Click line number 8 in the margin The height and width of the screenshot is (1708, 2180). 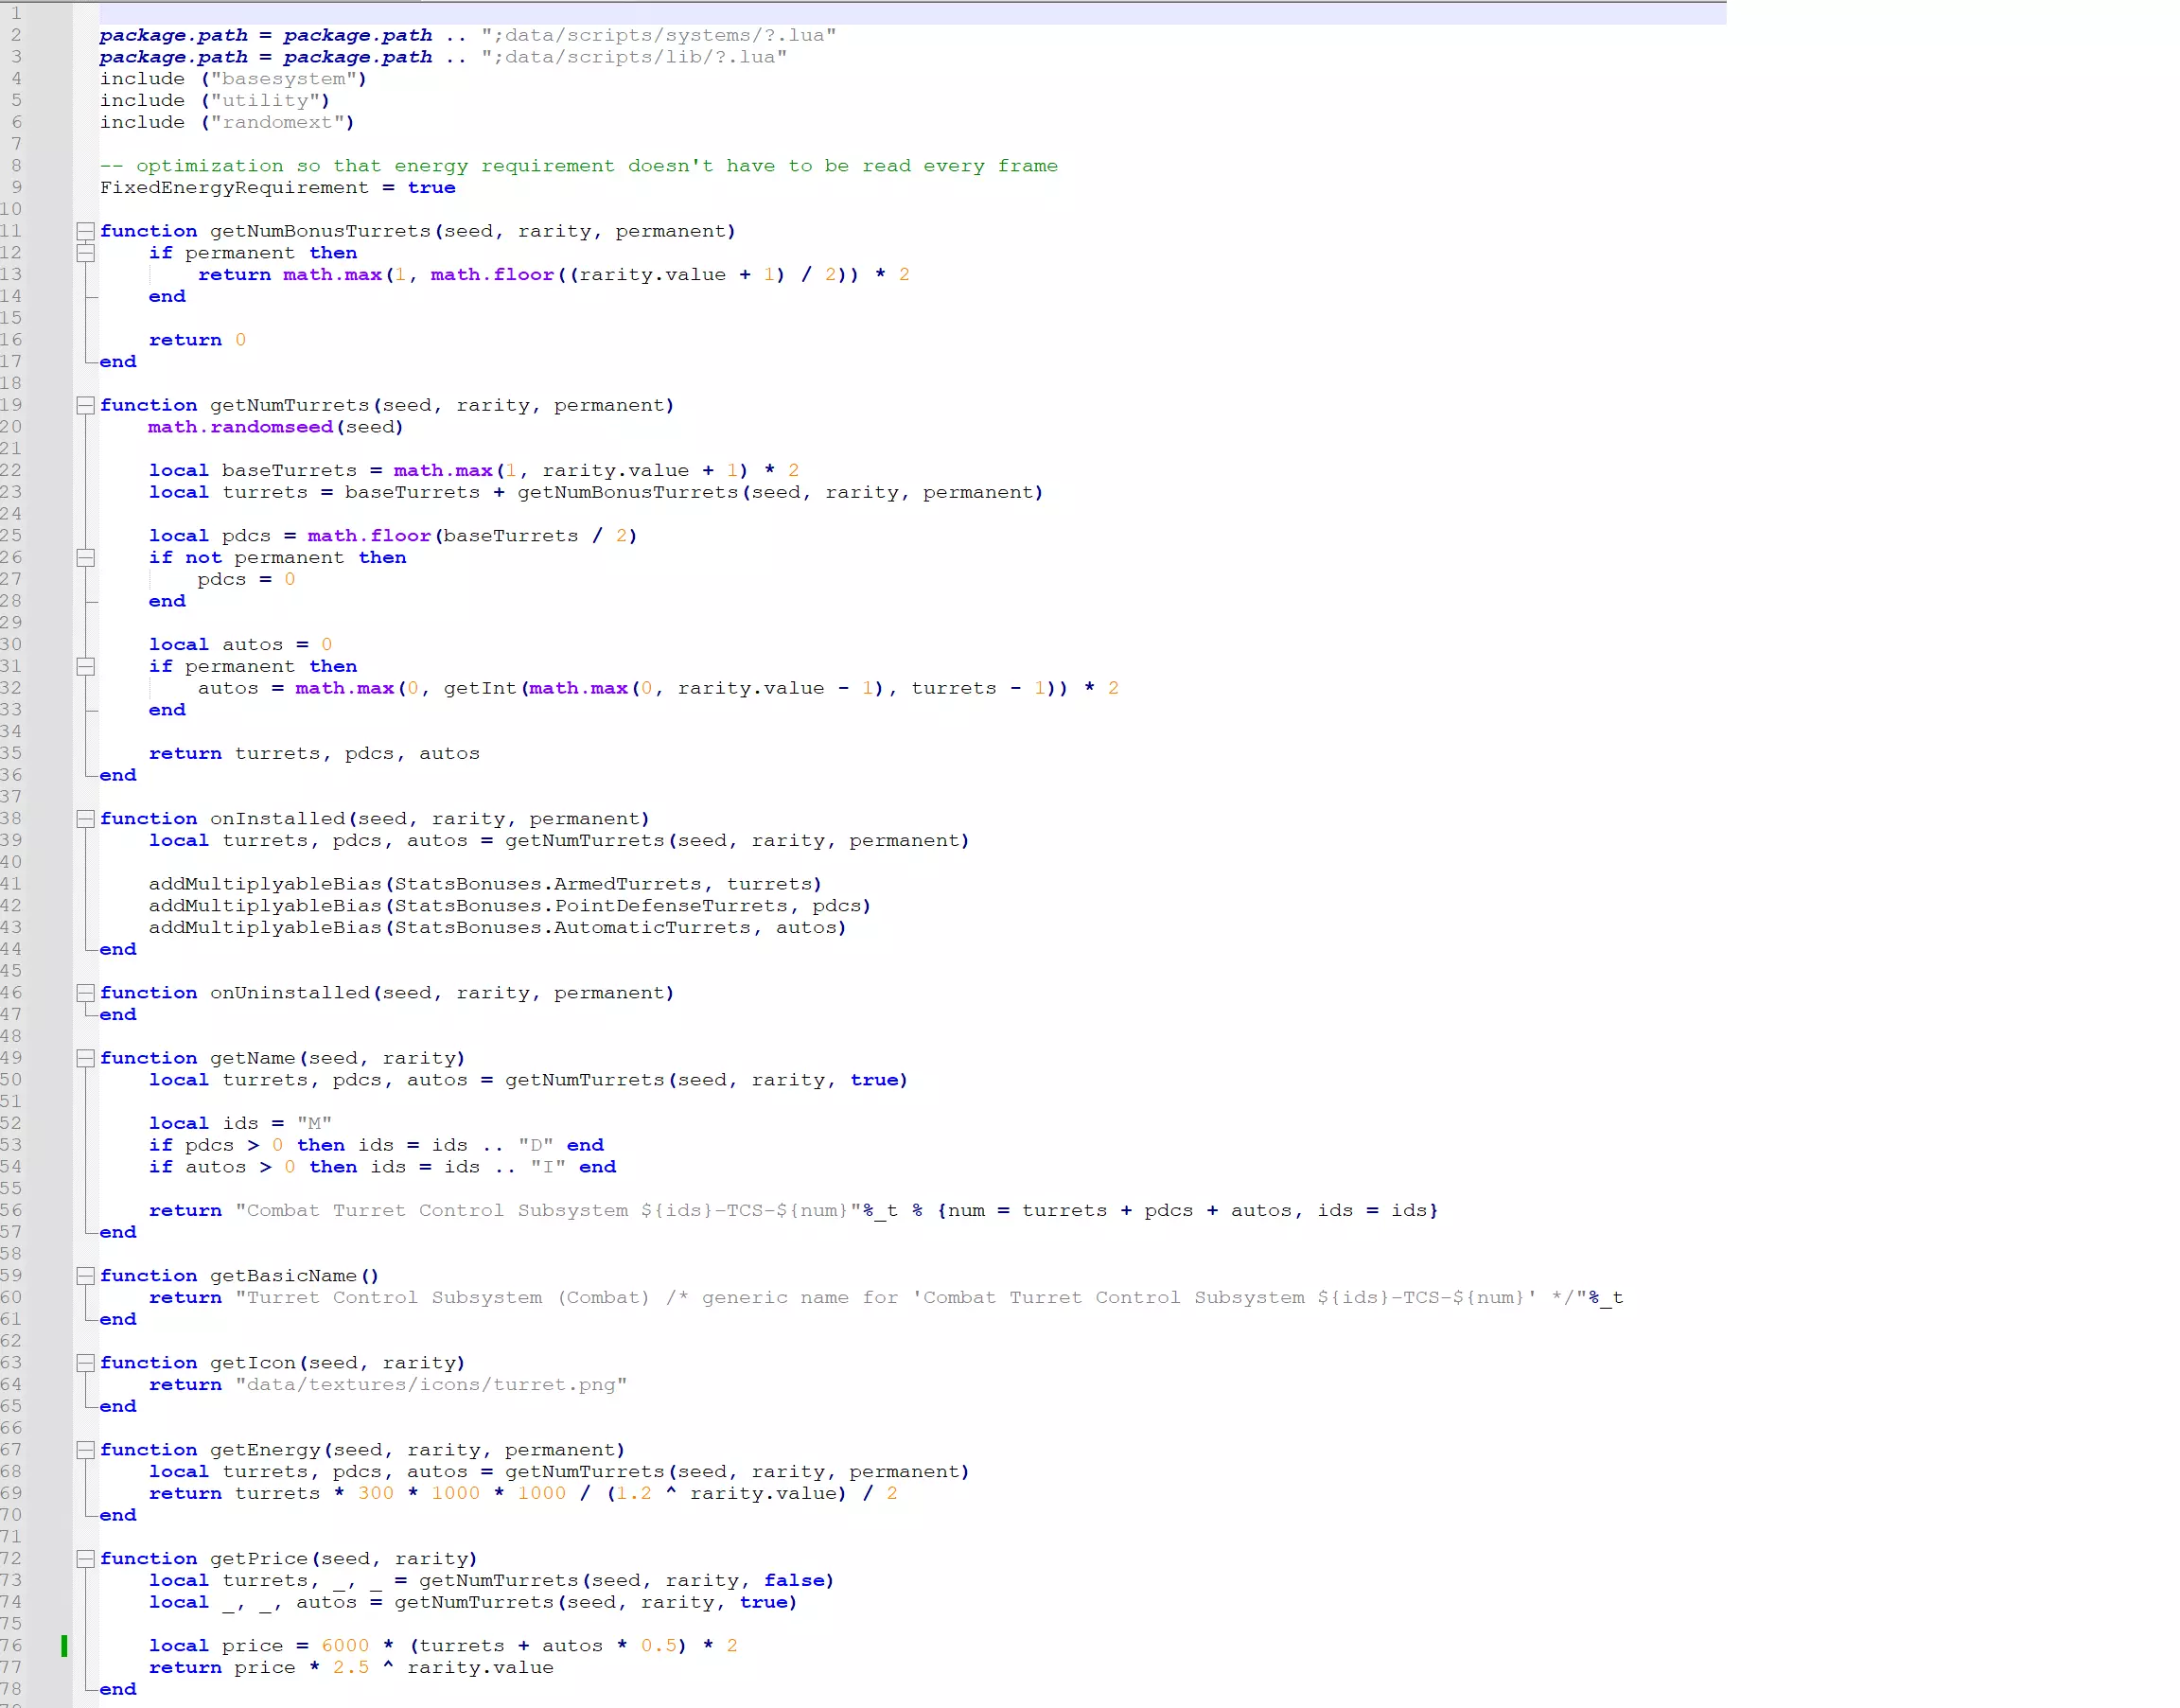[x=16, y=166]
